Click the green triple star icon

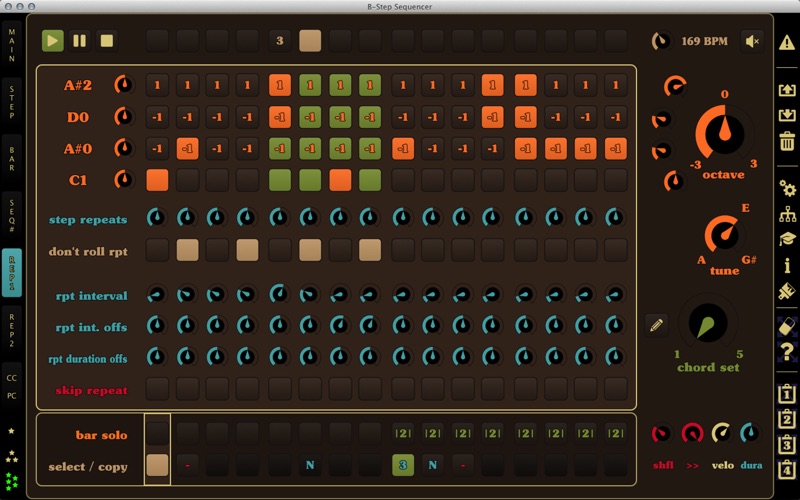[x=11, y=481]
